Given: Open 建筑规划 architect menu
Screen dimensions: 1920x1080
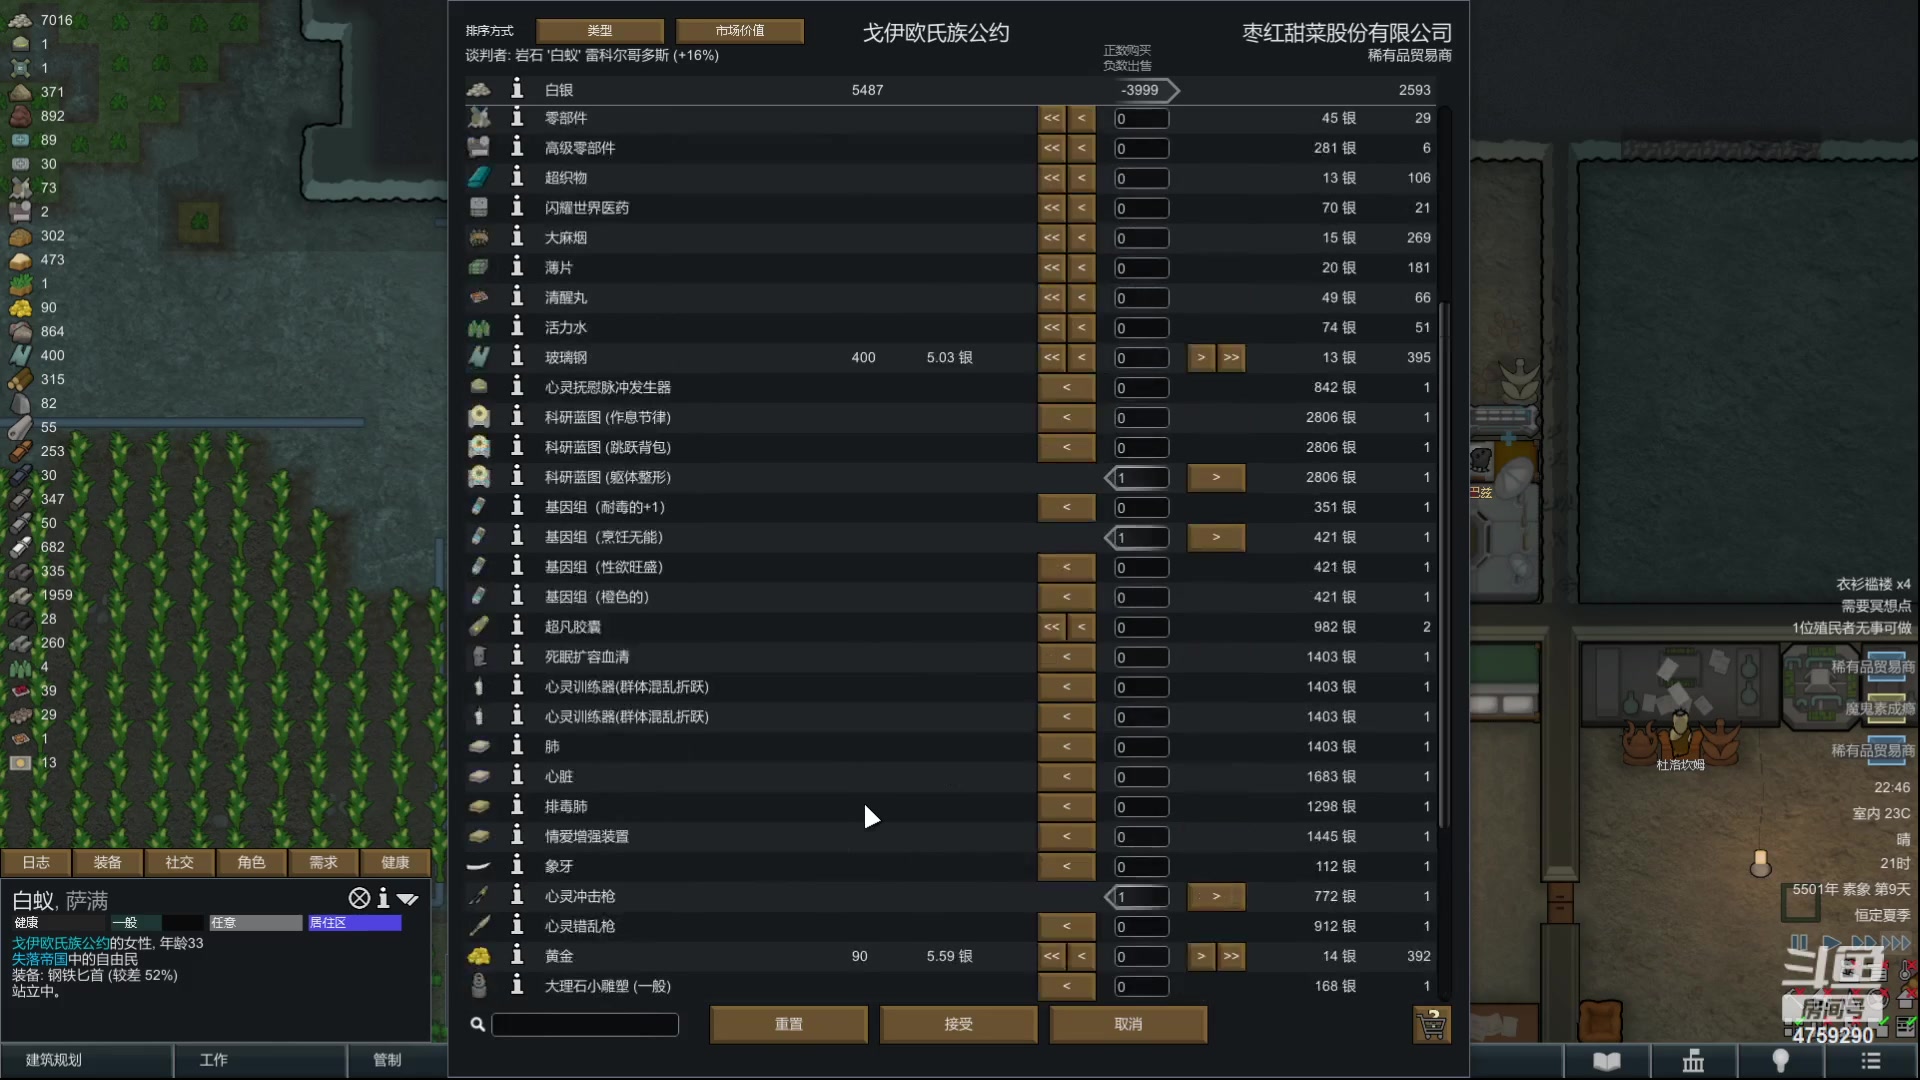Looking at the screenshot, I should 87,1060.
